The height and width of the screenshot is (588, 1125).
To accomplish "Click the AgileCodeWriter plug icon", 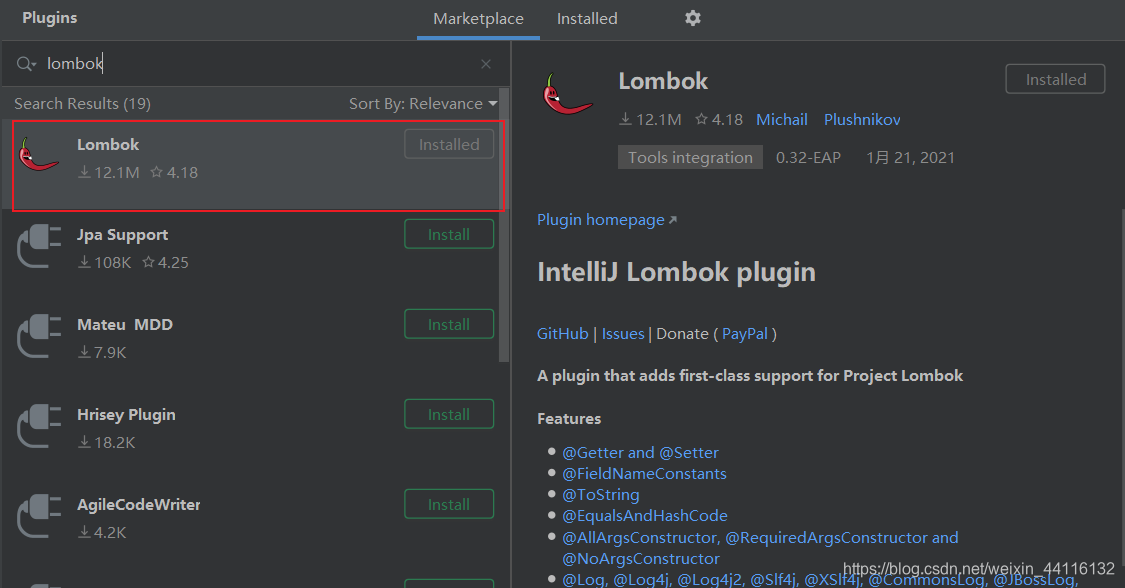I will [39, 516].
